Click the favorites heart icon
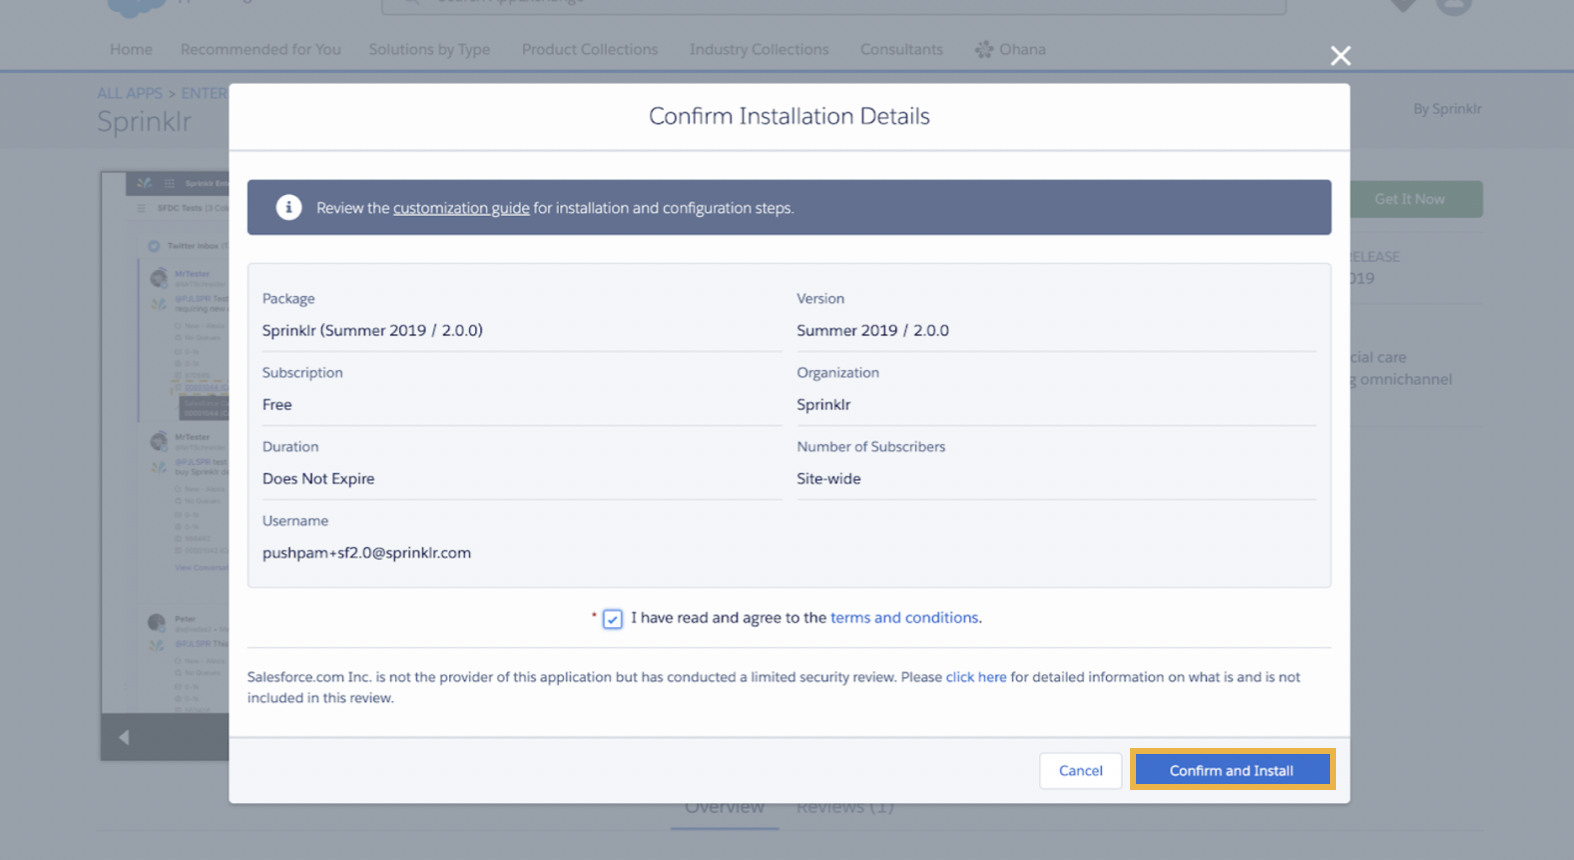This screenshot has width=1574, height=860. [1403, 6]
